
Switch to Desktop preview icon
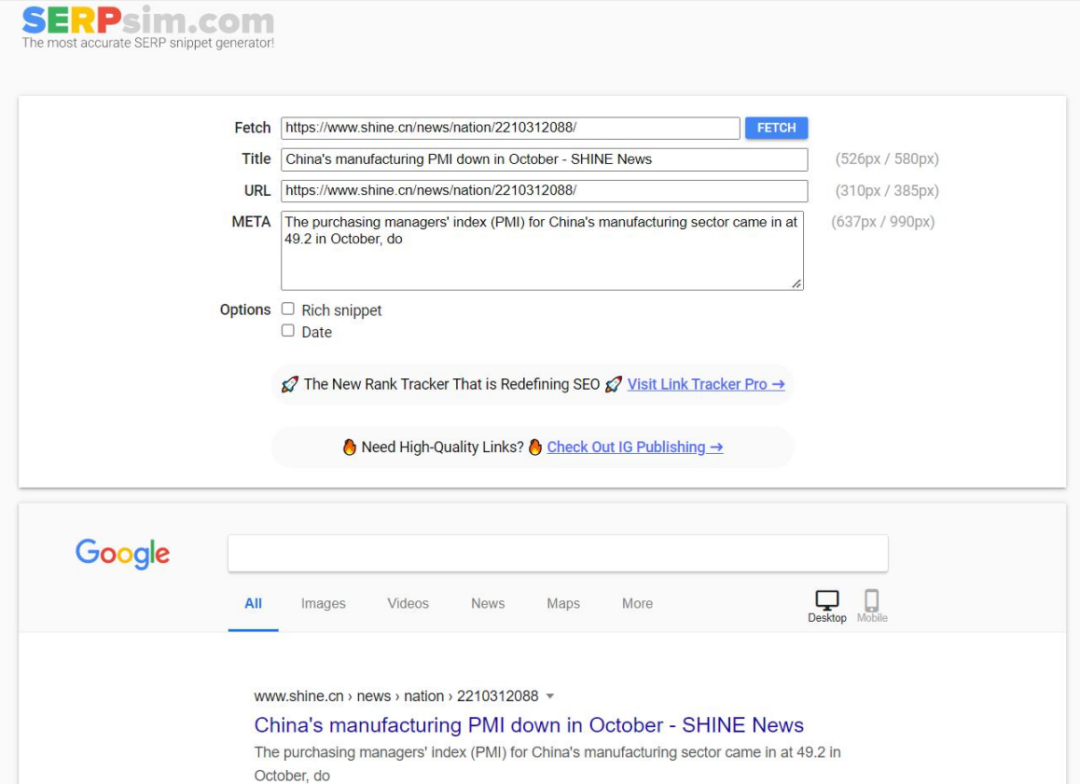point(827,601)
